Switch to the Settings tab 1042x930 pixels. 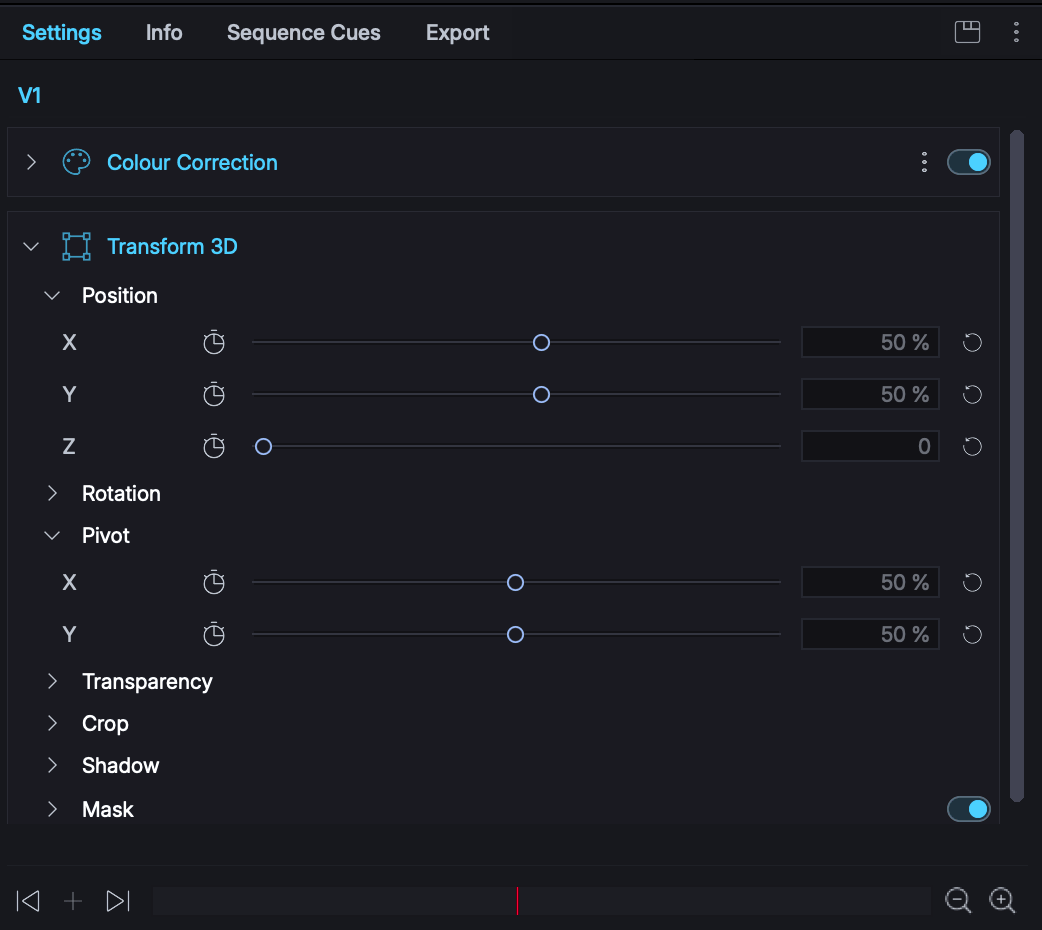(x=62, y=33)
